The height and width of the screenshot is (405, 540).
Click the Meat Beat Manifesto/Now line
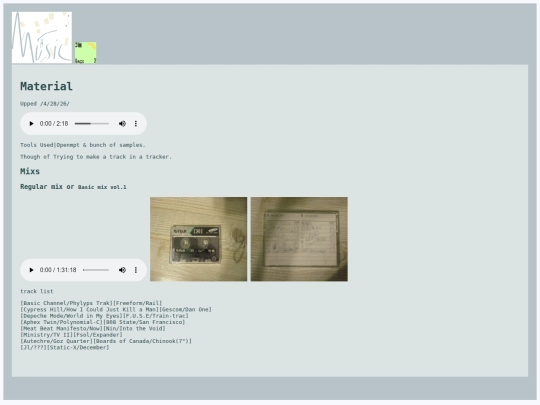[93, 329]
